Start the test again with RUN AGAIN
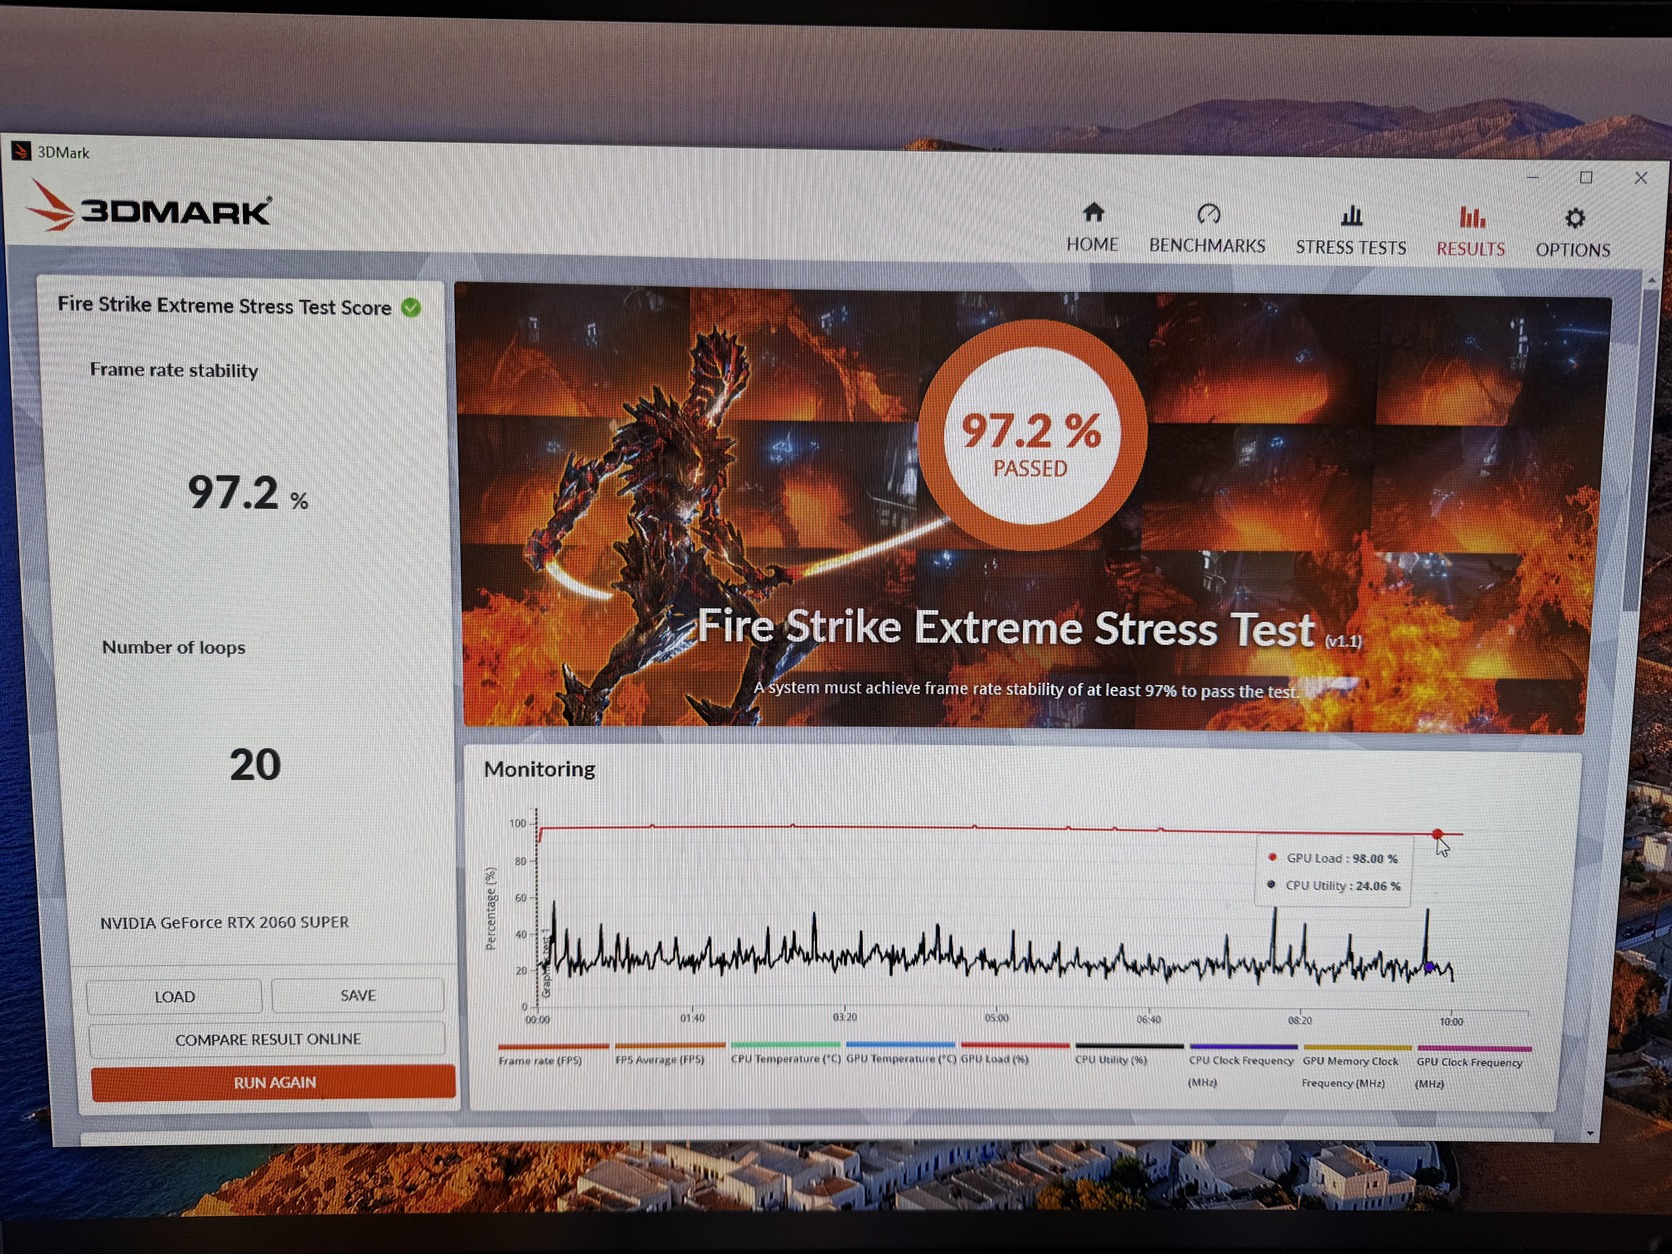1672x1254 pixels. click(273, 1083)
